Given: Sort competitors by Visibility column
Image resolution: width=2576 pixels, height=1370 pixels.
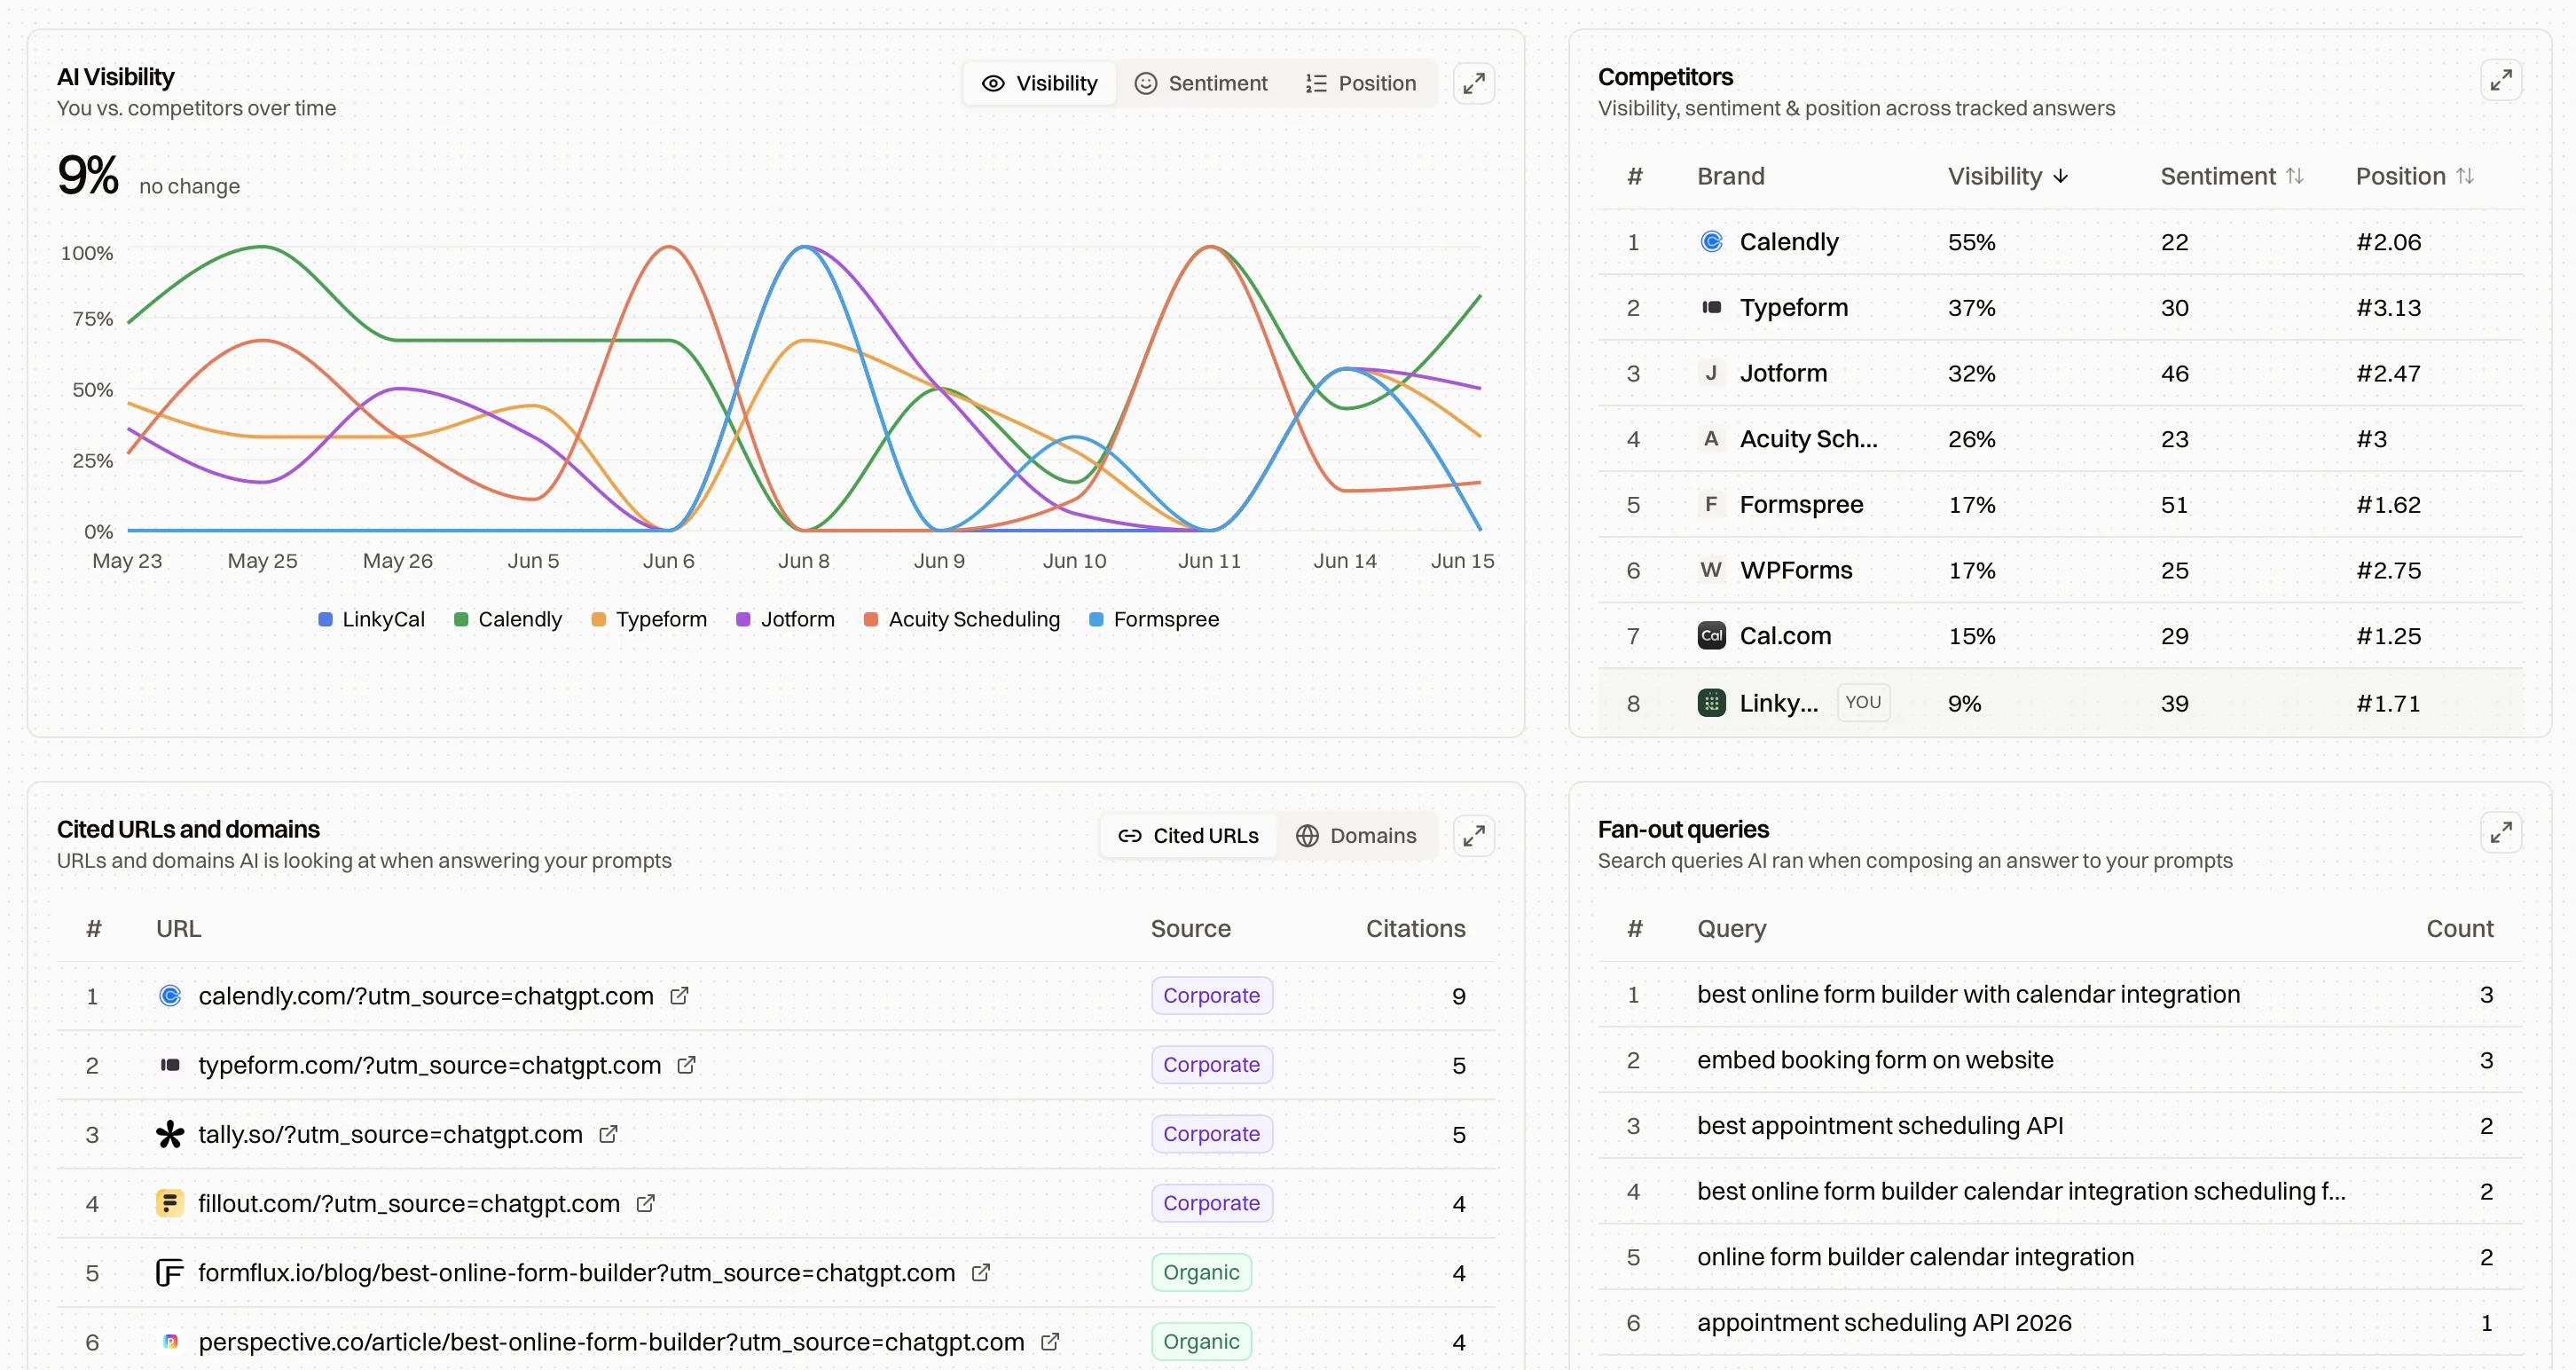Looking at the screenshot, I should 2007,177.
